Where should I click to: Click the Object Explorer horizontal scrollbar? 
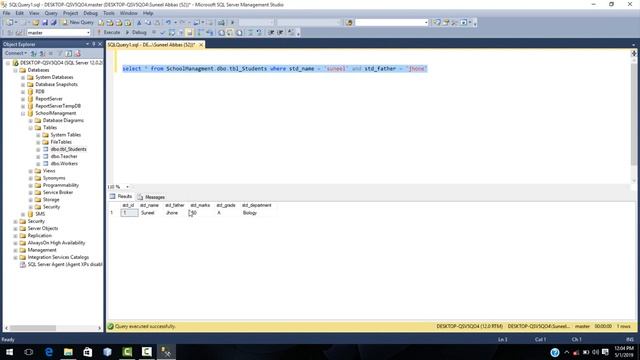pyautogui.click(x=53, y=328)
